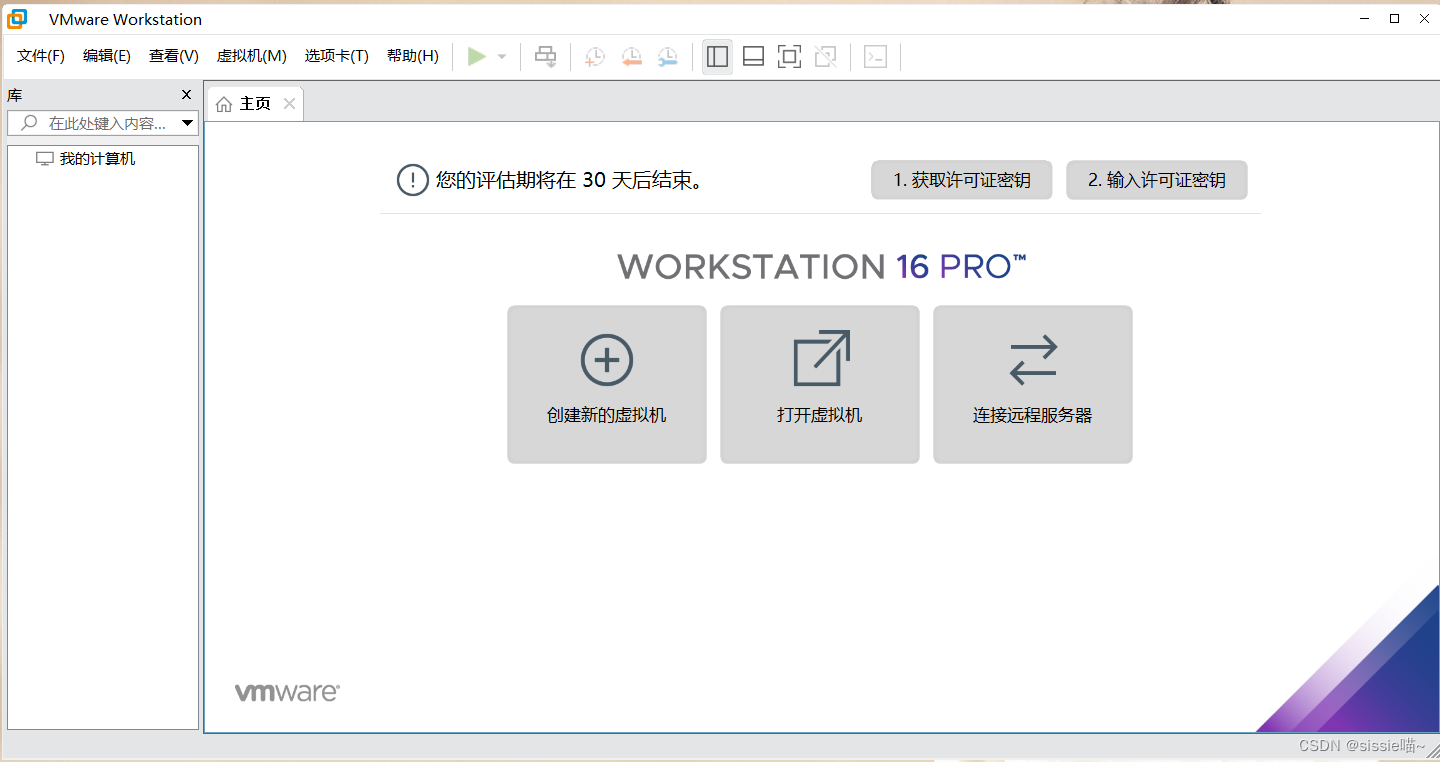Open the Snapshot Manager wrench icon
Viewport: 1440px width, 762px height.
667,57
